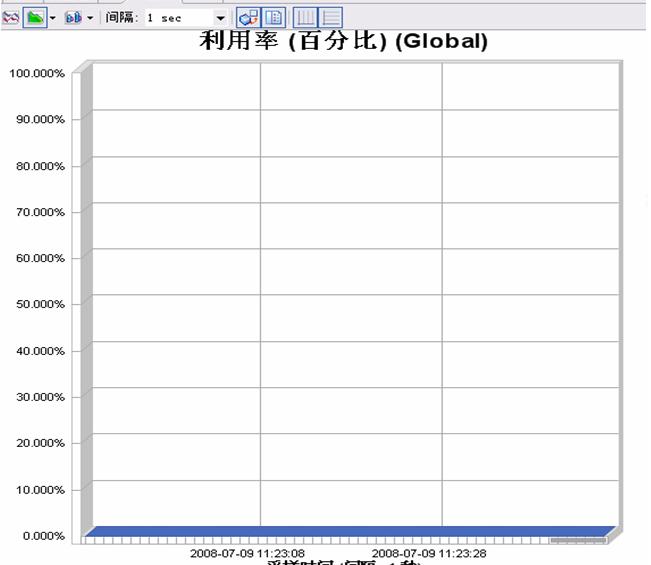Click the 0.000% axis label
This screenshot has width=651, height=565.
click(x=44, y=536)
